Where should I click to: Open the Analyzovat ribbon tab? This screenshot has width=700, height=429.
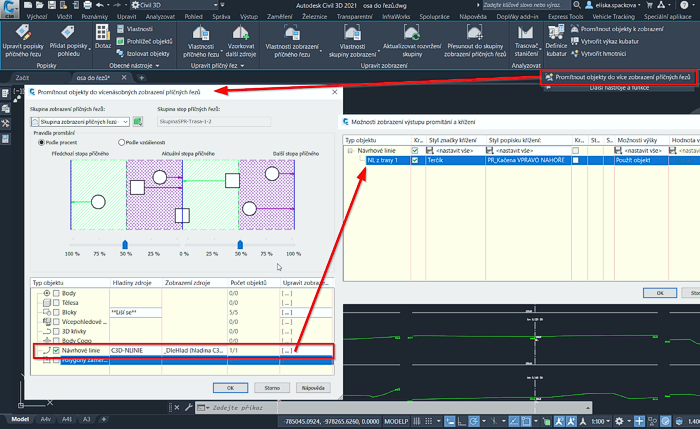(x=160, y=17)
